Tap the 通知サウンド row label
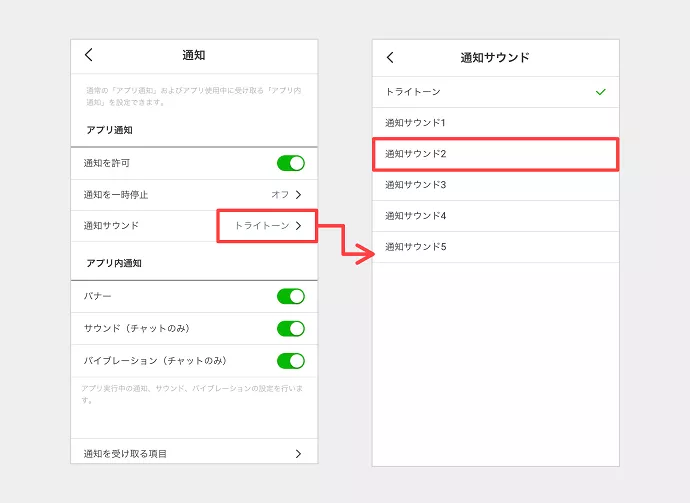The height and width of the screenshot is (503, 690). coord(111,226)
